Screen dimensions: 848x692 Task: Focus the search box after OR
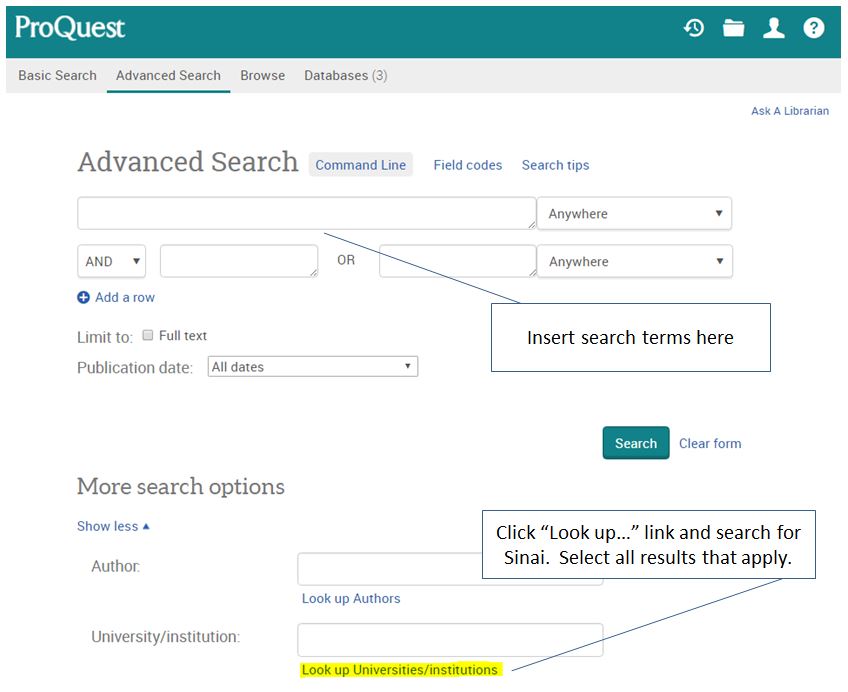coord(458,261)
